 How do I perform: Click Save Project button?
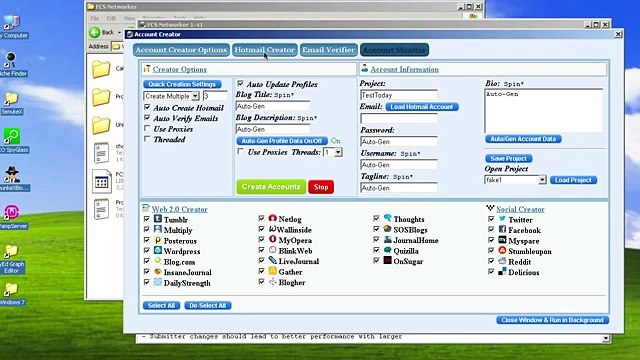(x=509, y=158)
